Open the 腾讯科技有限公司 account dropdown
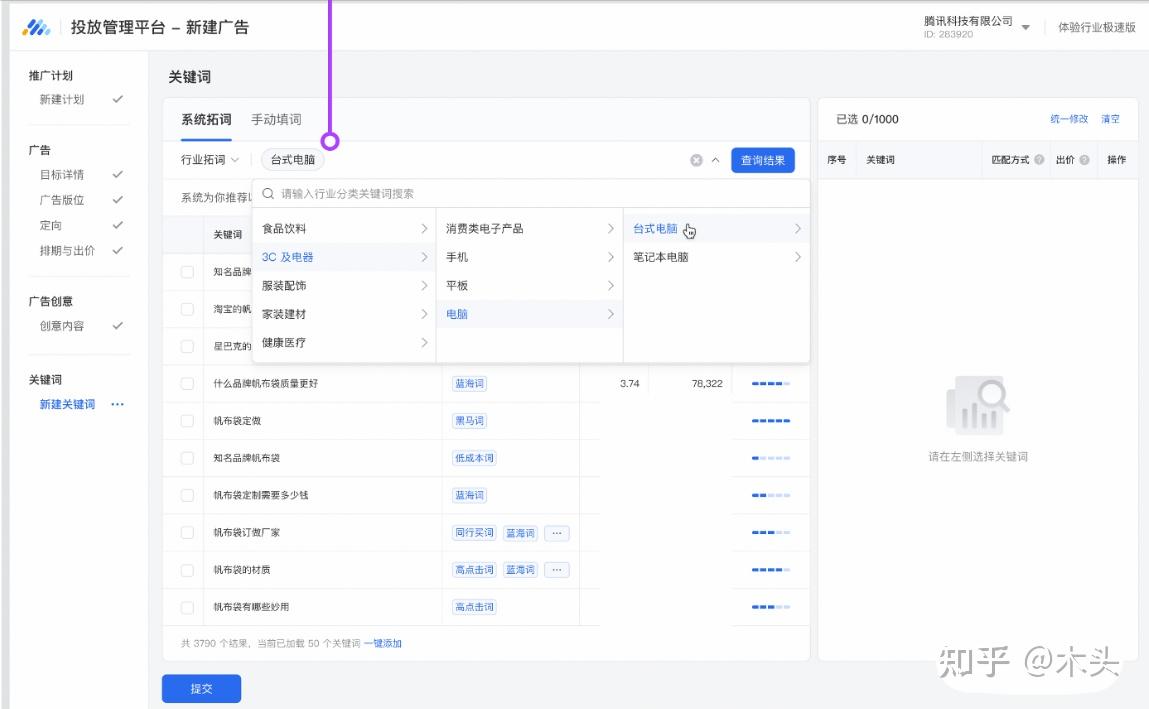This screenshot has width=1149, height=709. [x=1025, y=28]
